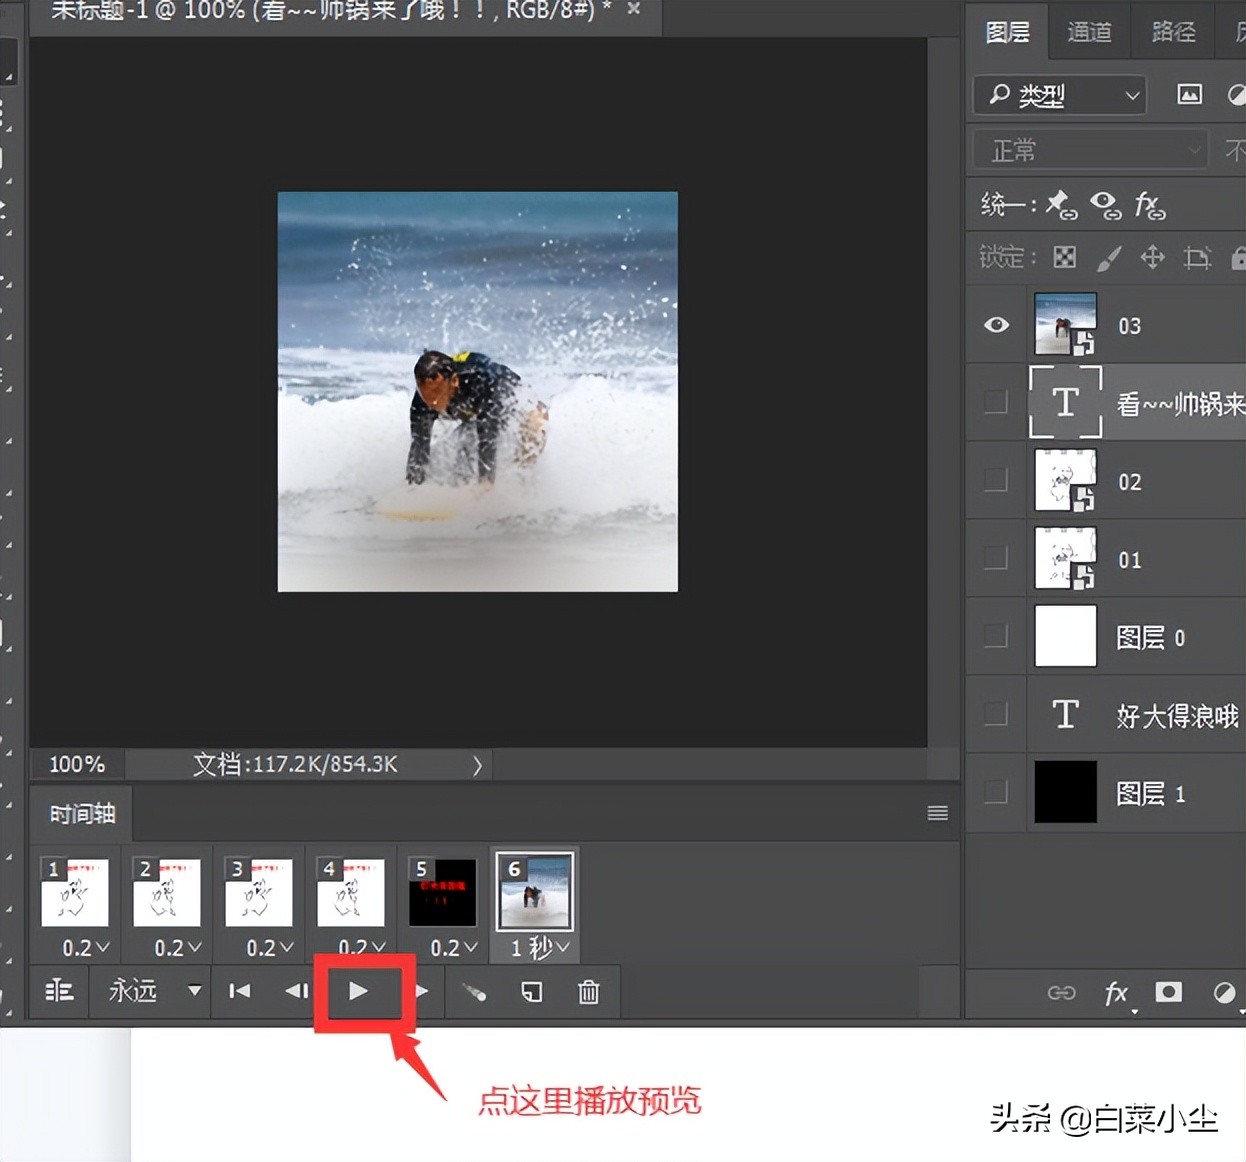Click the link layers icon at panel bottom

[x=1062, y=993]
